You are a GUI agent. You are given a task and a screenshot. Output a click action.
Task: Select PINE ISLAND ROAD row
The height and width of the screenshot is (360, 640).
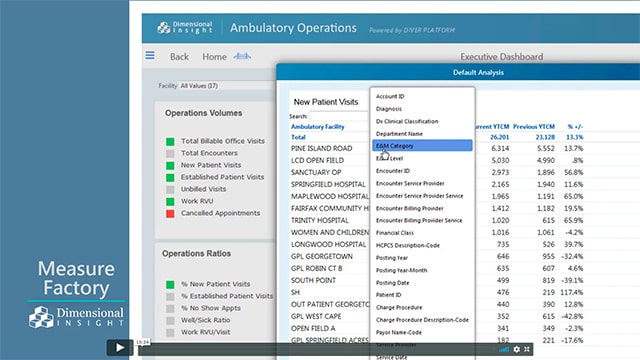click(x=322, y=148)
